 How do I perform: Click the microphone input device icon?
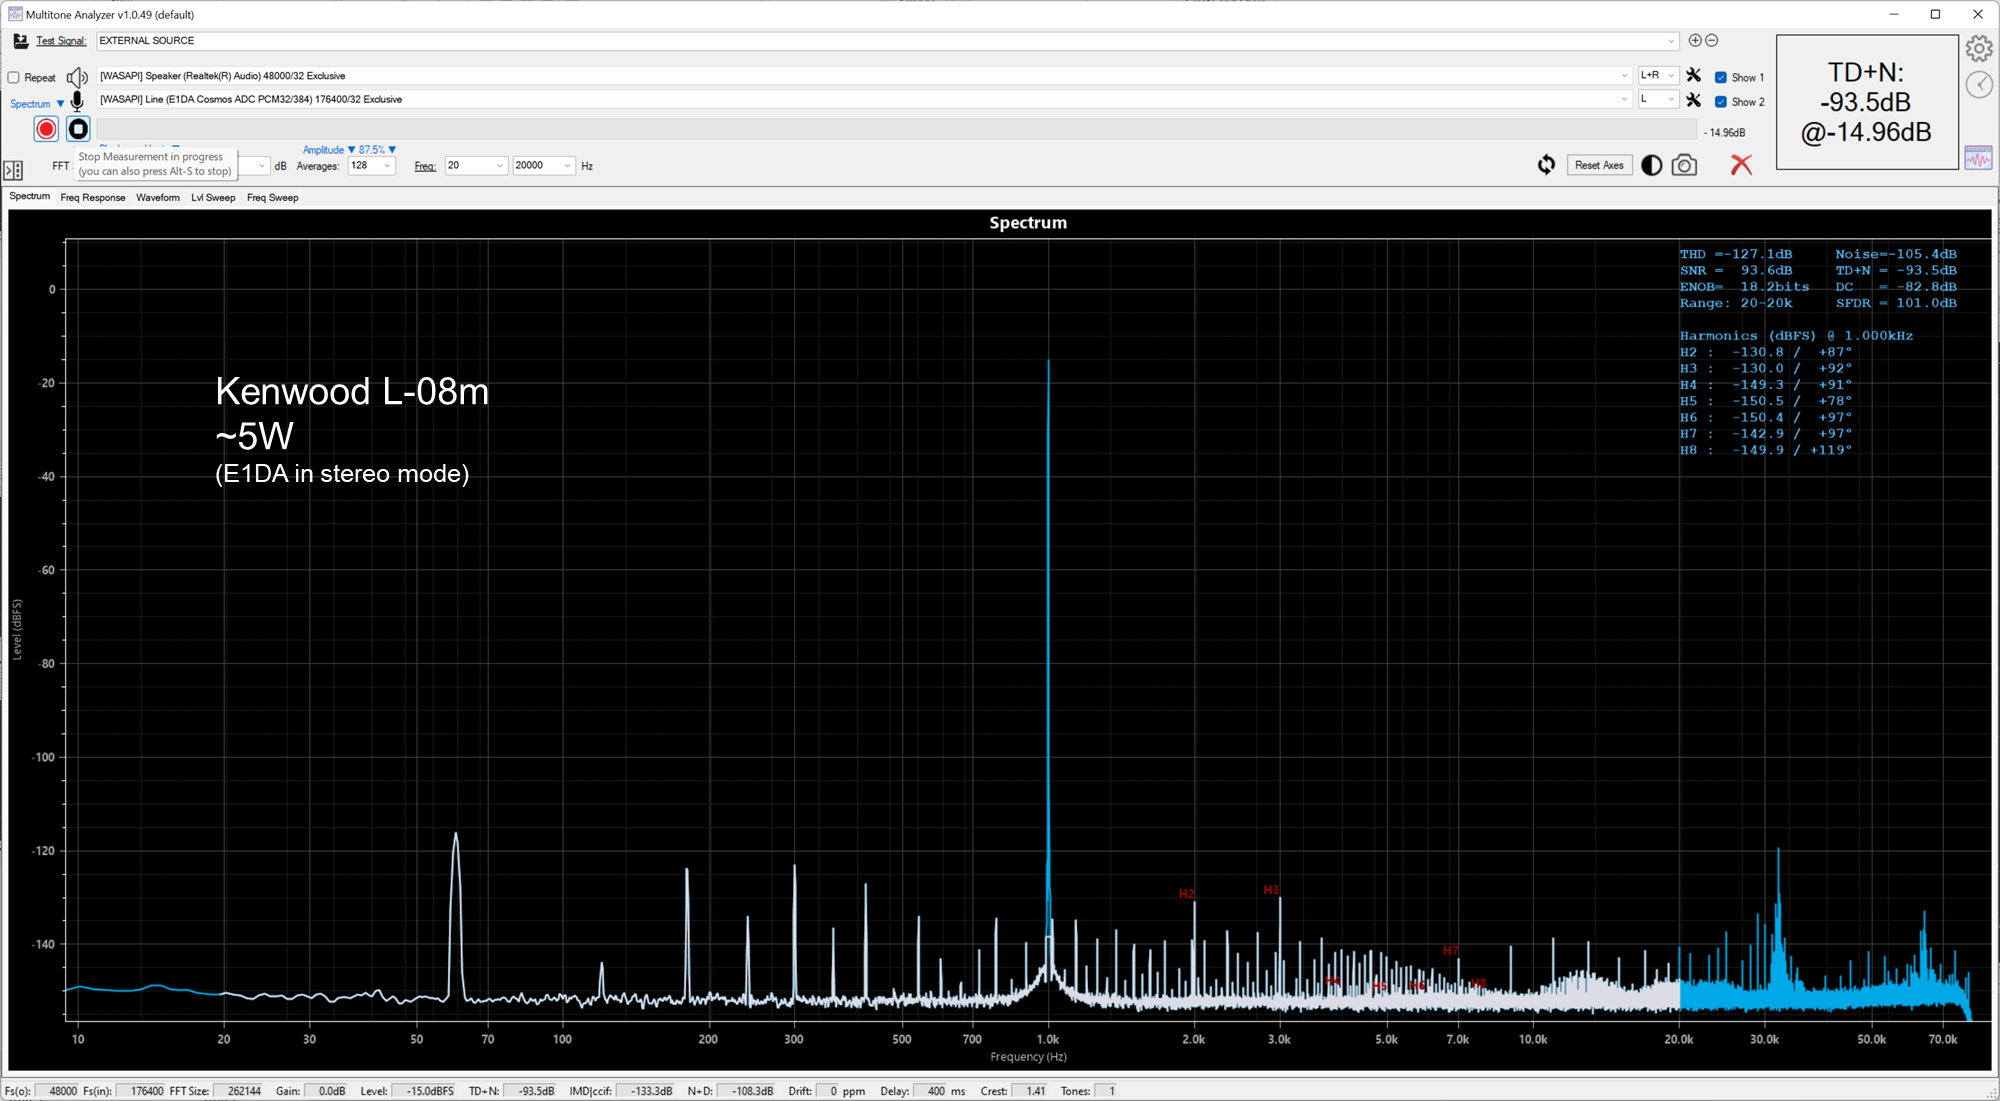[x=77, y=101]
